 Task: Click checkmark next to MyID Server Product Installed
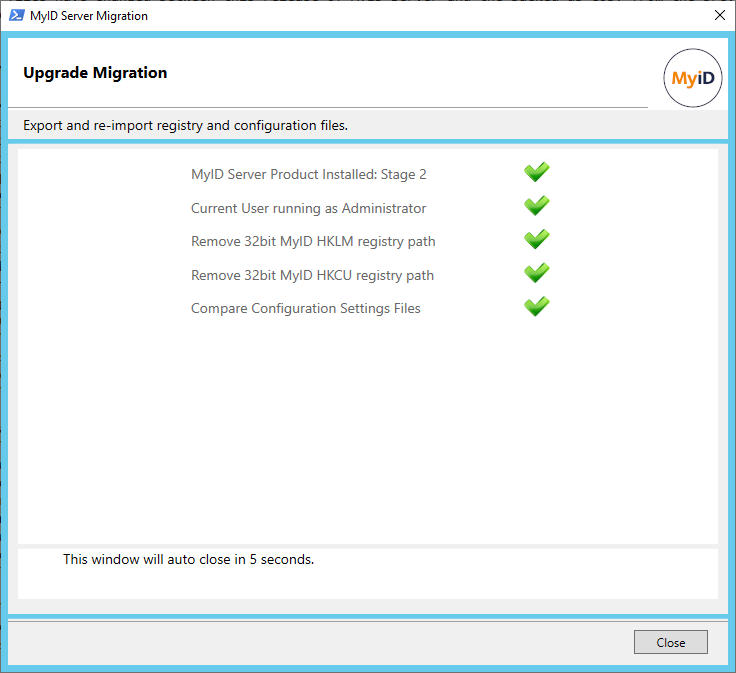pyautogui.click(x=537, y=172)
